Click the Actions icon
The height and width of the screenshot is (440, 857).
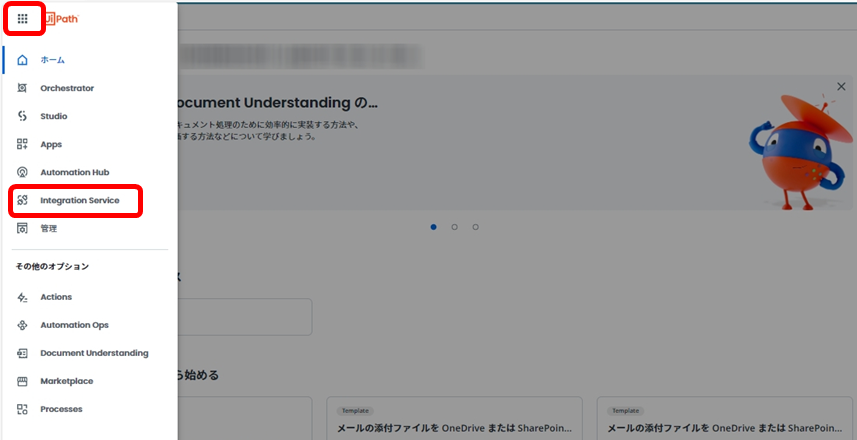coord(22,297)
